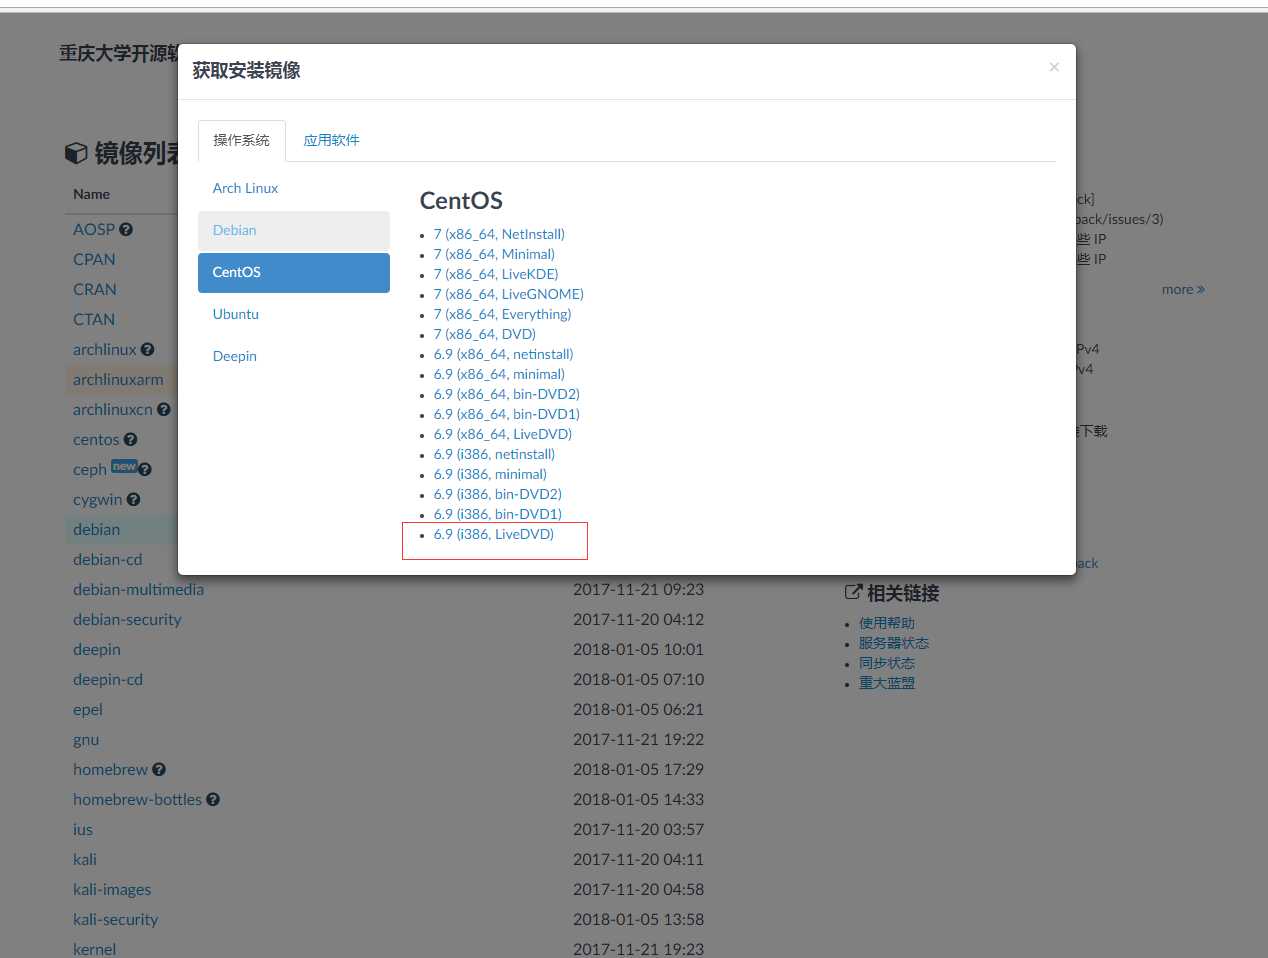Close the 获取安装镜像 dialog with the X
The height and width of the screenshot is (958, 1268).
[x=1054, y=67]
